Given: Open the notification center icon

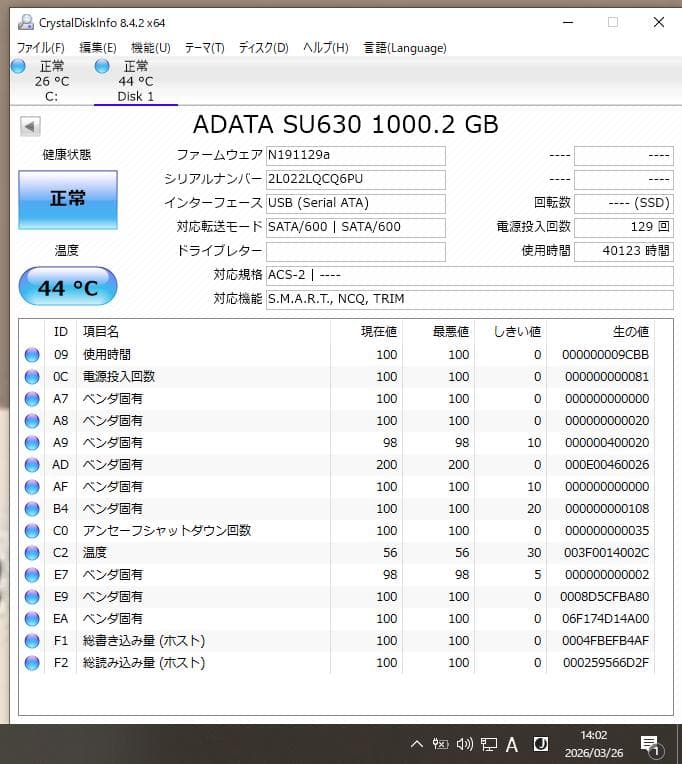Looking at the screenshot, I should click(651, 745).
